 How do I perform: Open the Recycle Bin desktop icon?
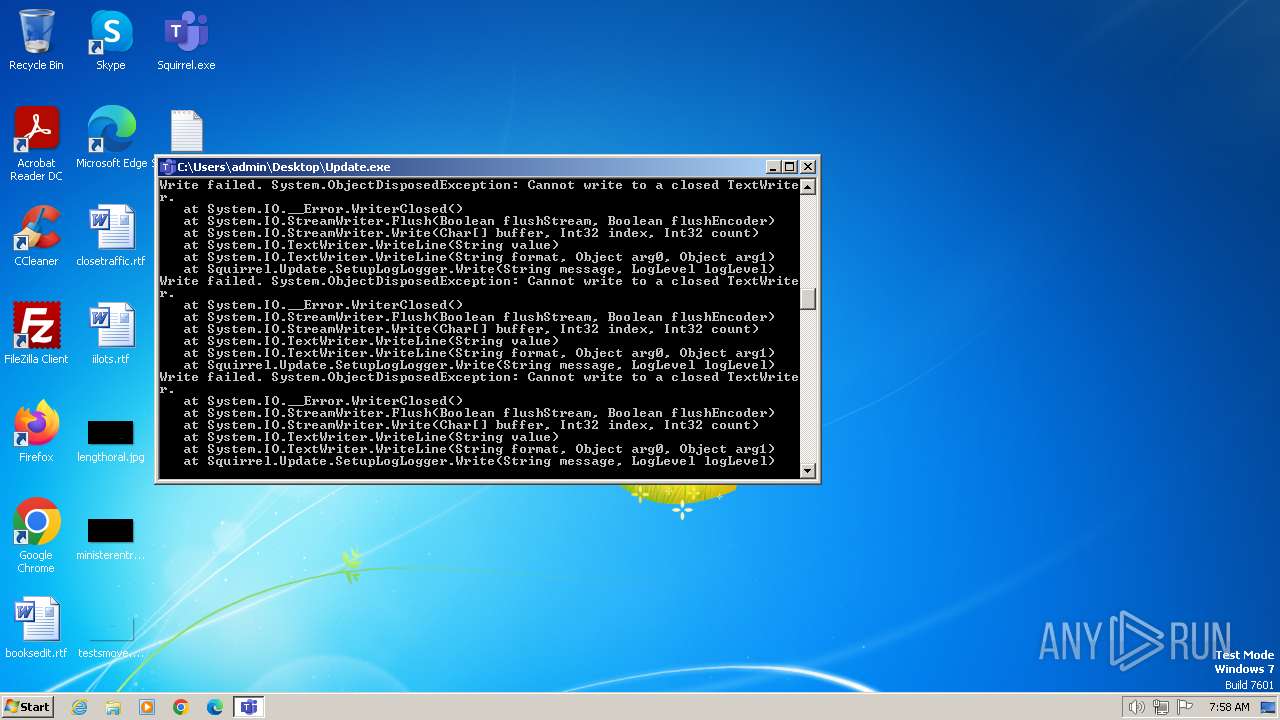coord(36,40)
